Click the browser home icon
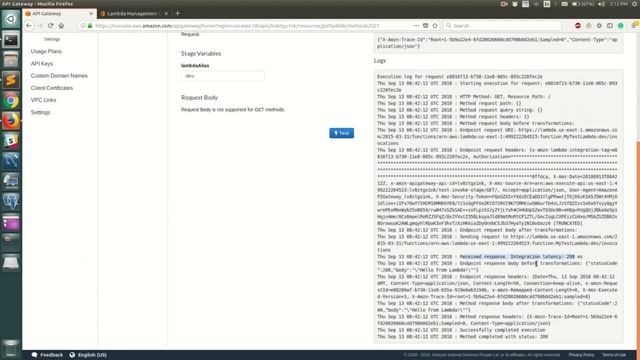640x360 pixels. pyautogui.click(x=61, y=25)
